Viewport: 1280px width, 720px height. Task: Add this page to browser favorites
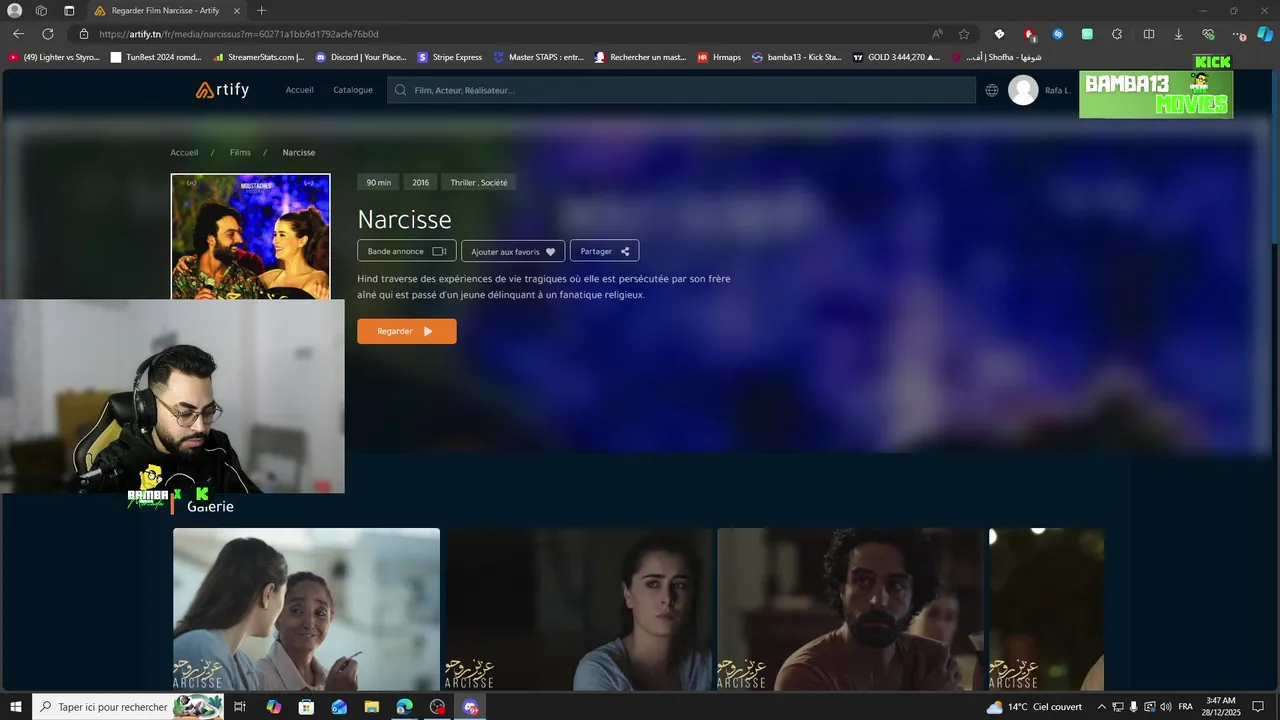964,34
